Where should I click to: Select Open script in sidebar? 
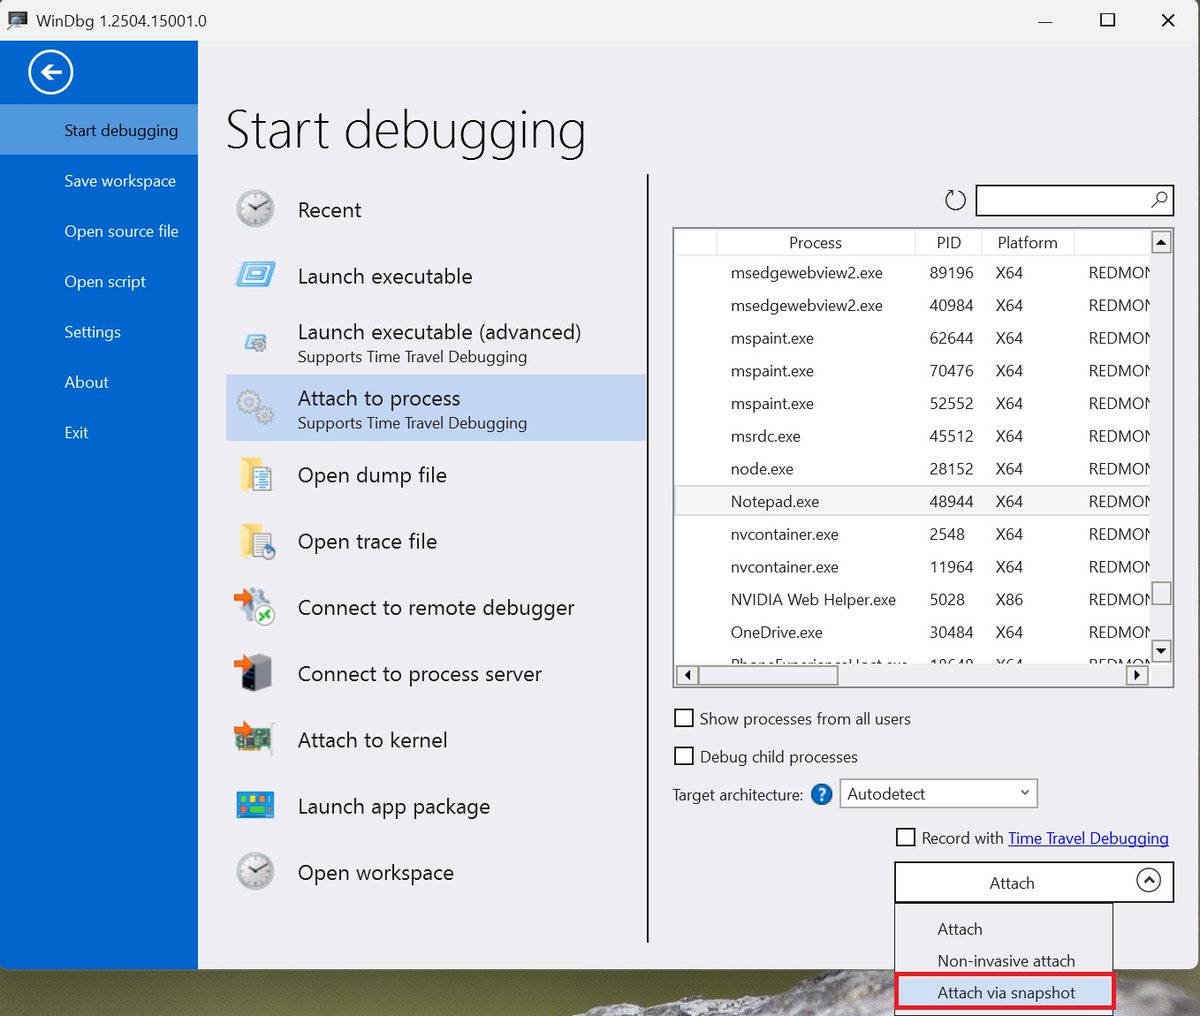99,282
